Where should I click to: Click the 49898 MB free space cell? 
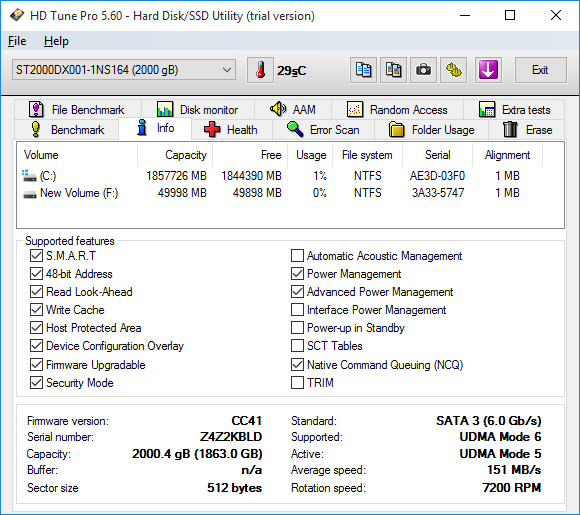coord(257,193)
